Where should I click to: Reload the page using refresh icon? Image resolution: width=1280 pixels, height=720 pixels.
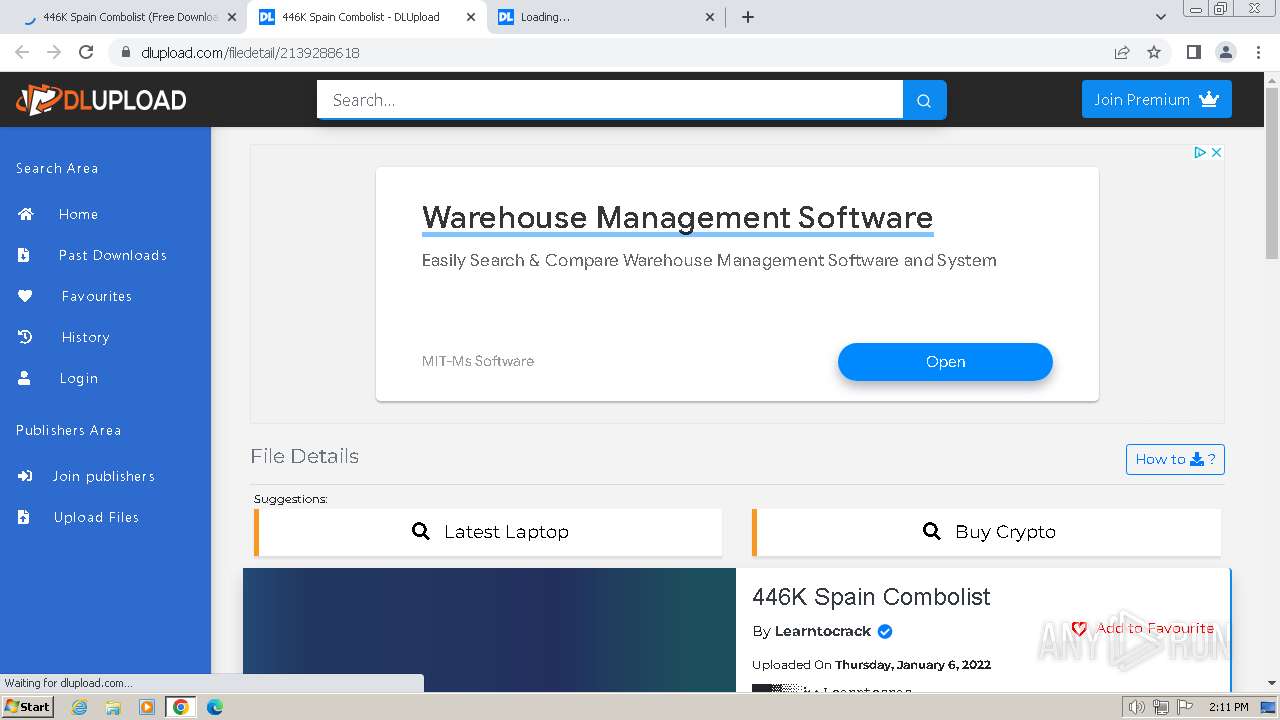click(x=86, y=52)
